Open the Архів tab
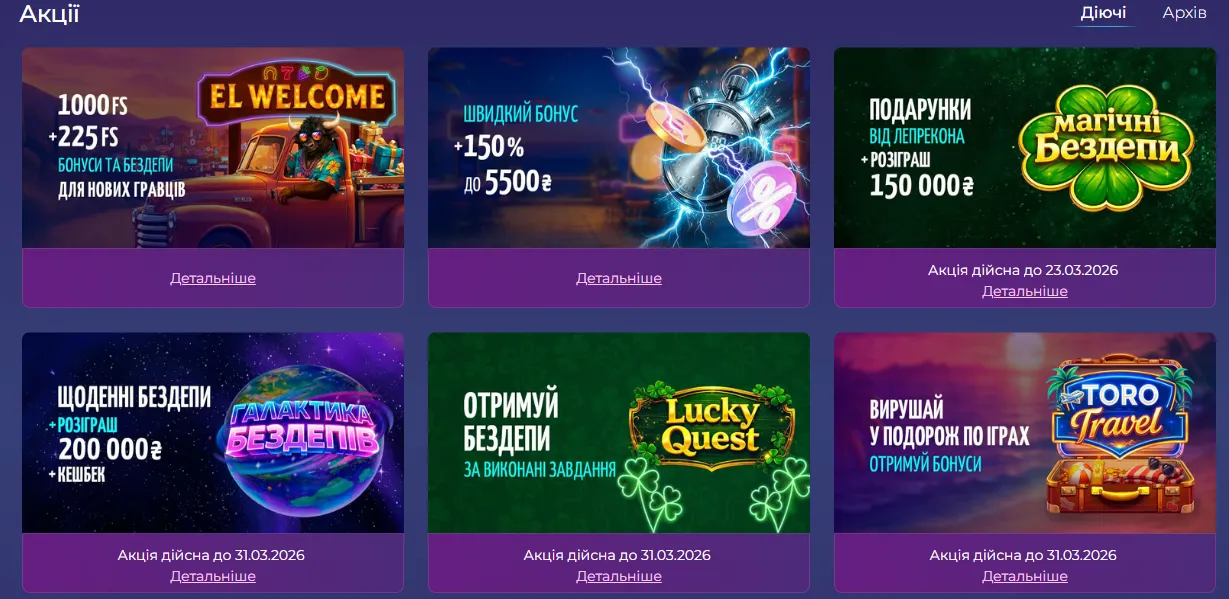 click(1184, 13)
